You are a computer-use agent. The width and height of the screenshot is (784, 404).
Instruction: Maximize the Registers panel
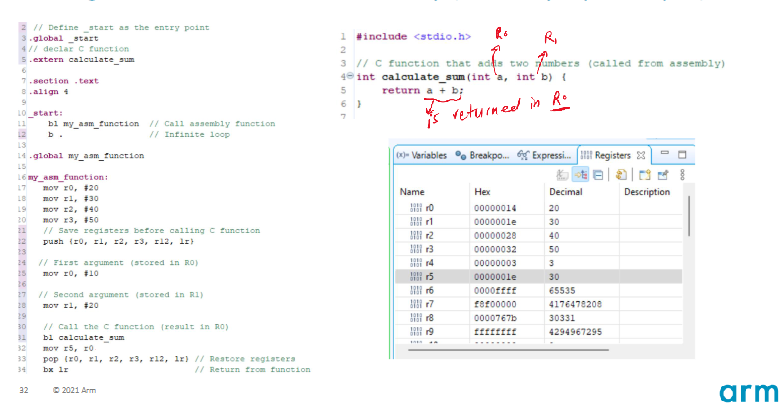click(682, 154)
